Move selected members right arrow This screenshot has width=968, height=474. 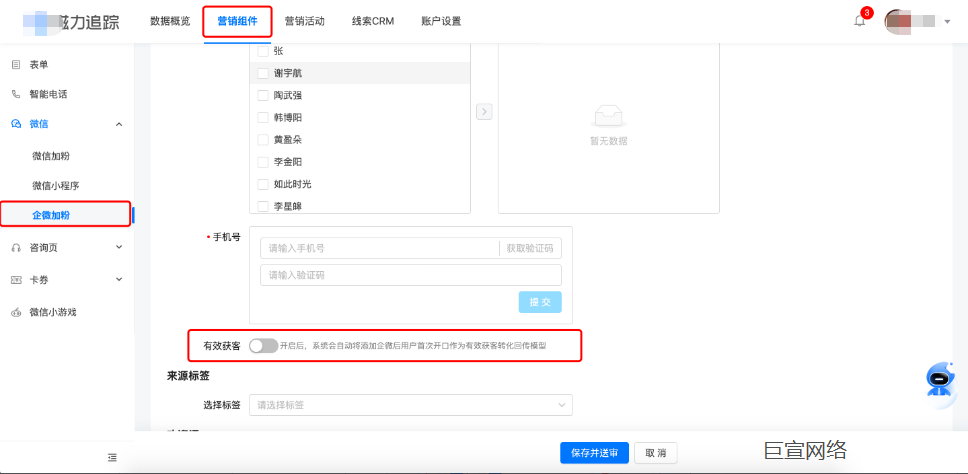pos(485,112)
